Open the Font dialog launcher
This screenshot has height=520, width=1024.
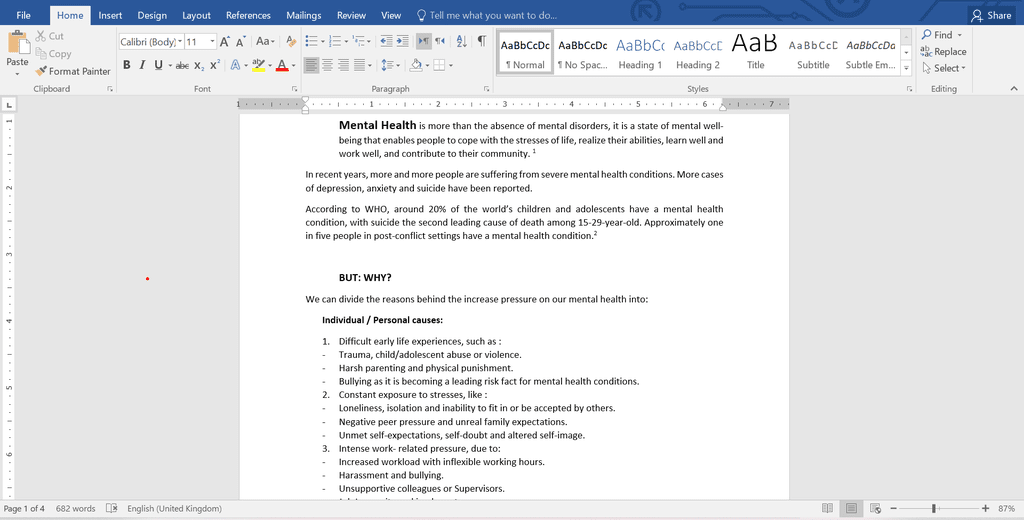295,89
